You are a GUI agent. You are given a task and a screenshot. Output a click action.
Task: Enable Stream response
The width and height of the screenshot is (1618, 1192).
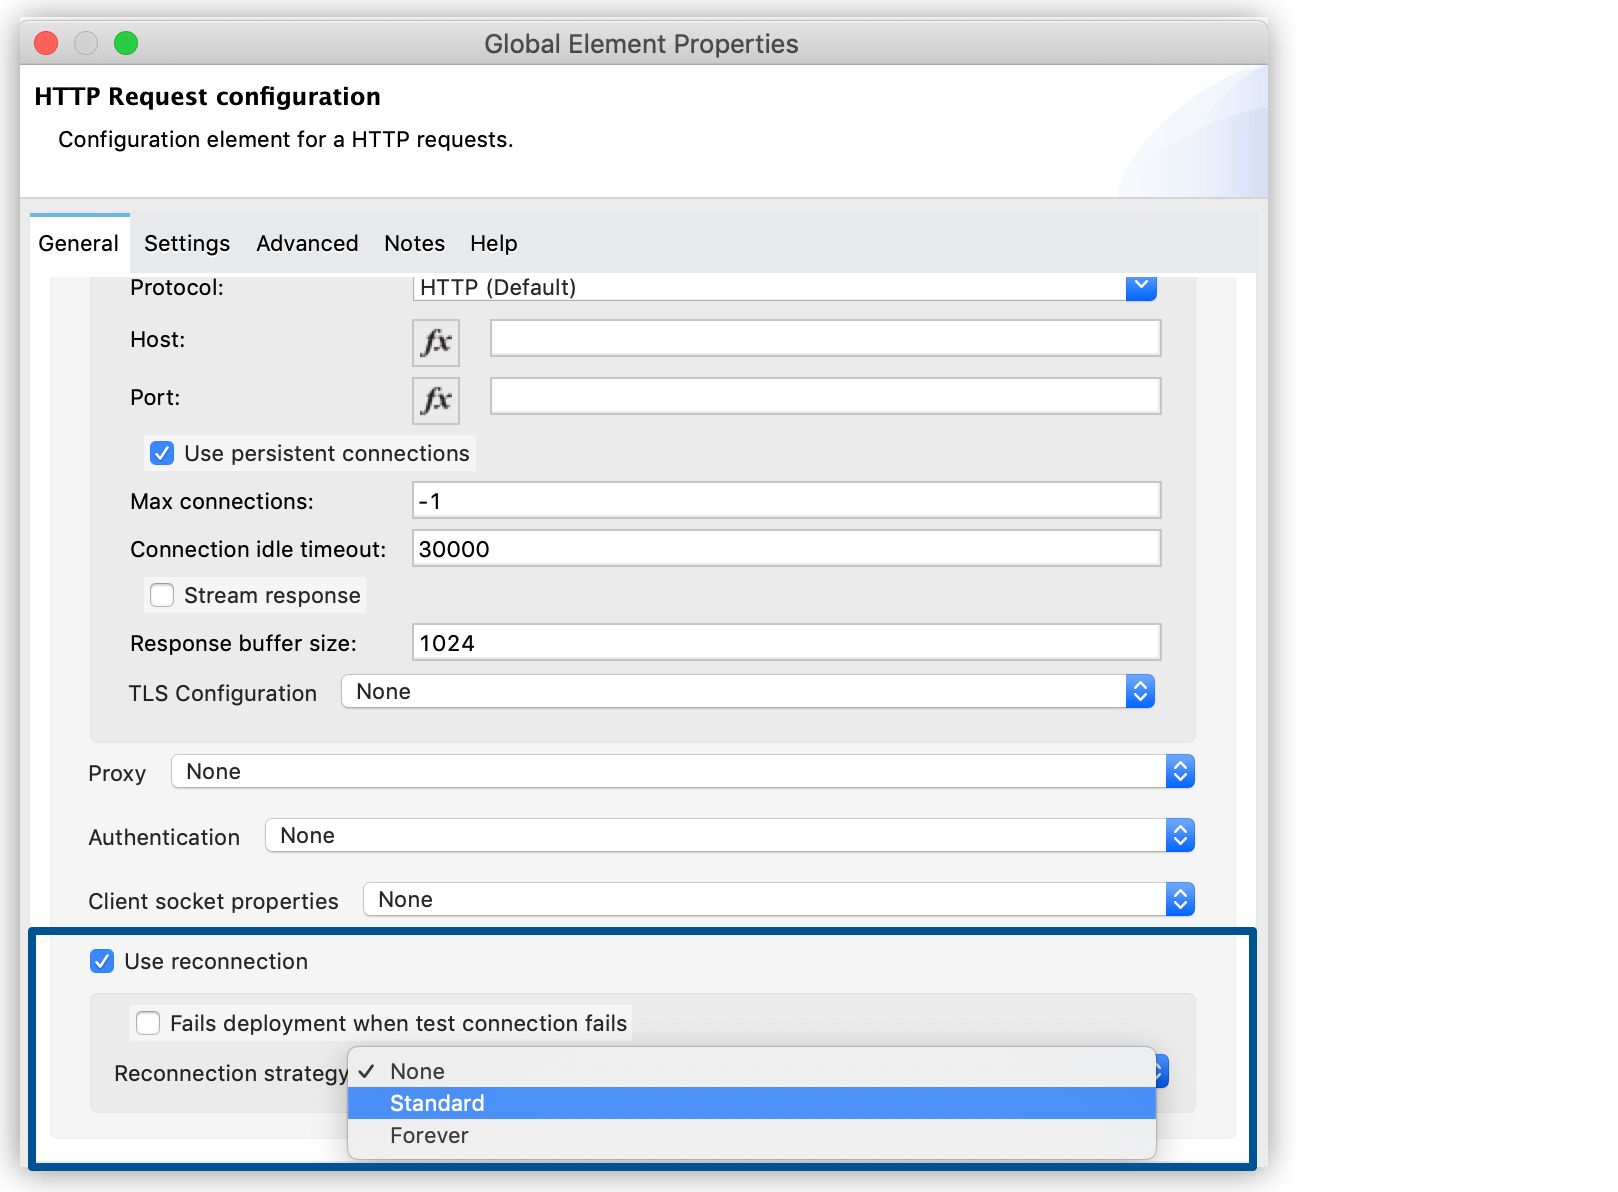[161, 595]
